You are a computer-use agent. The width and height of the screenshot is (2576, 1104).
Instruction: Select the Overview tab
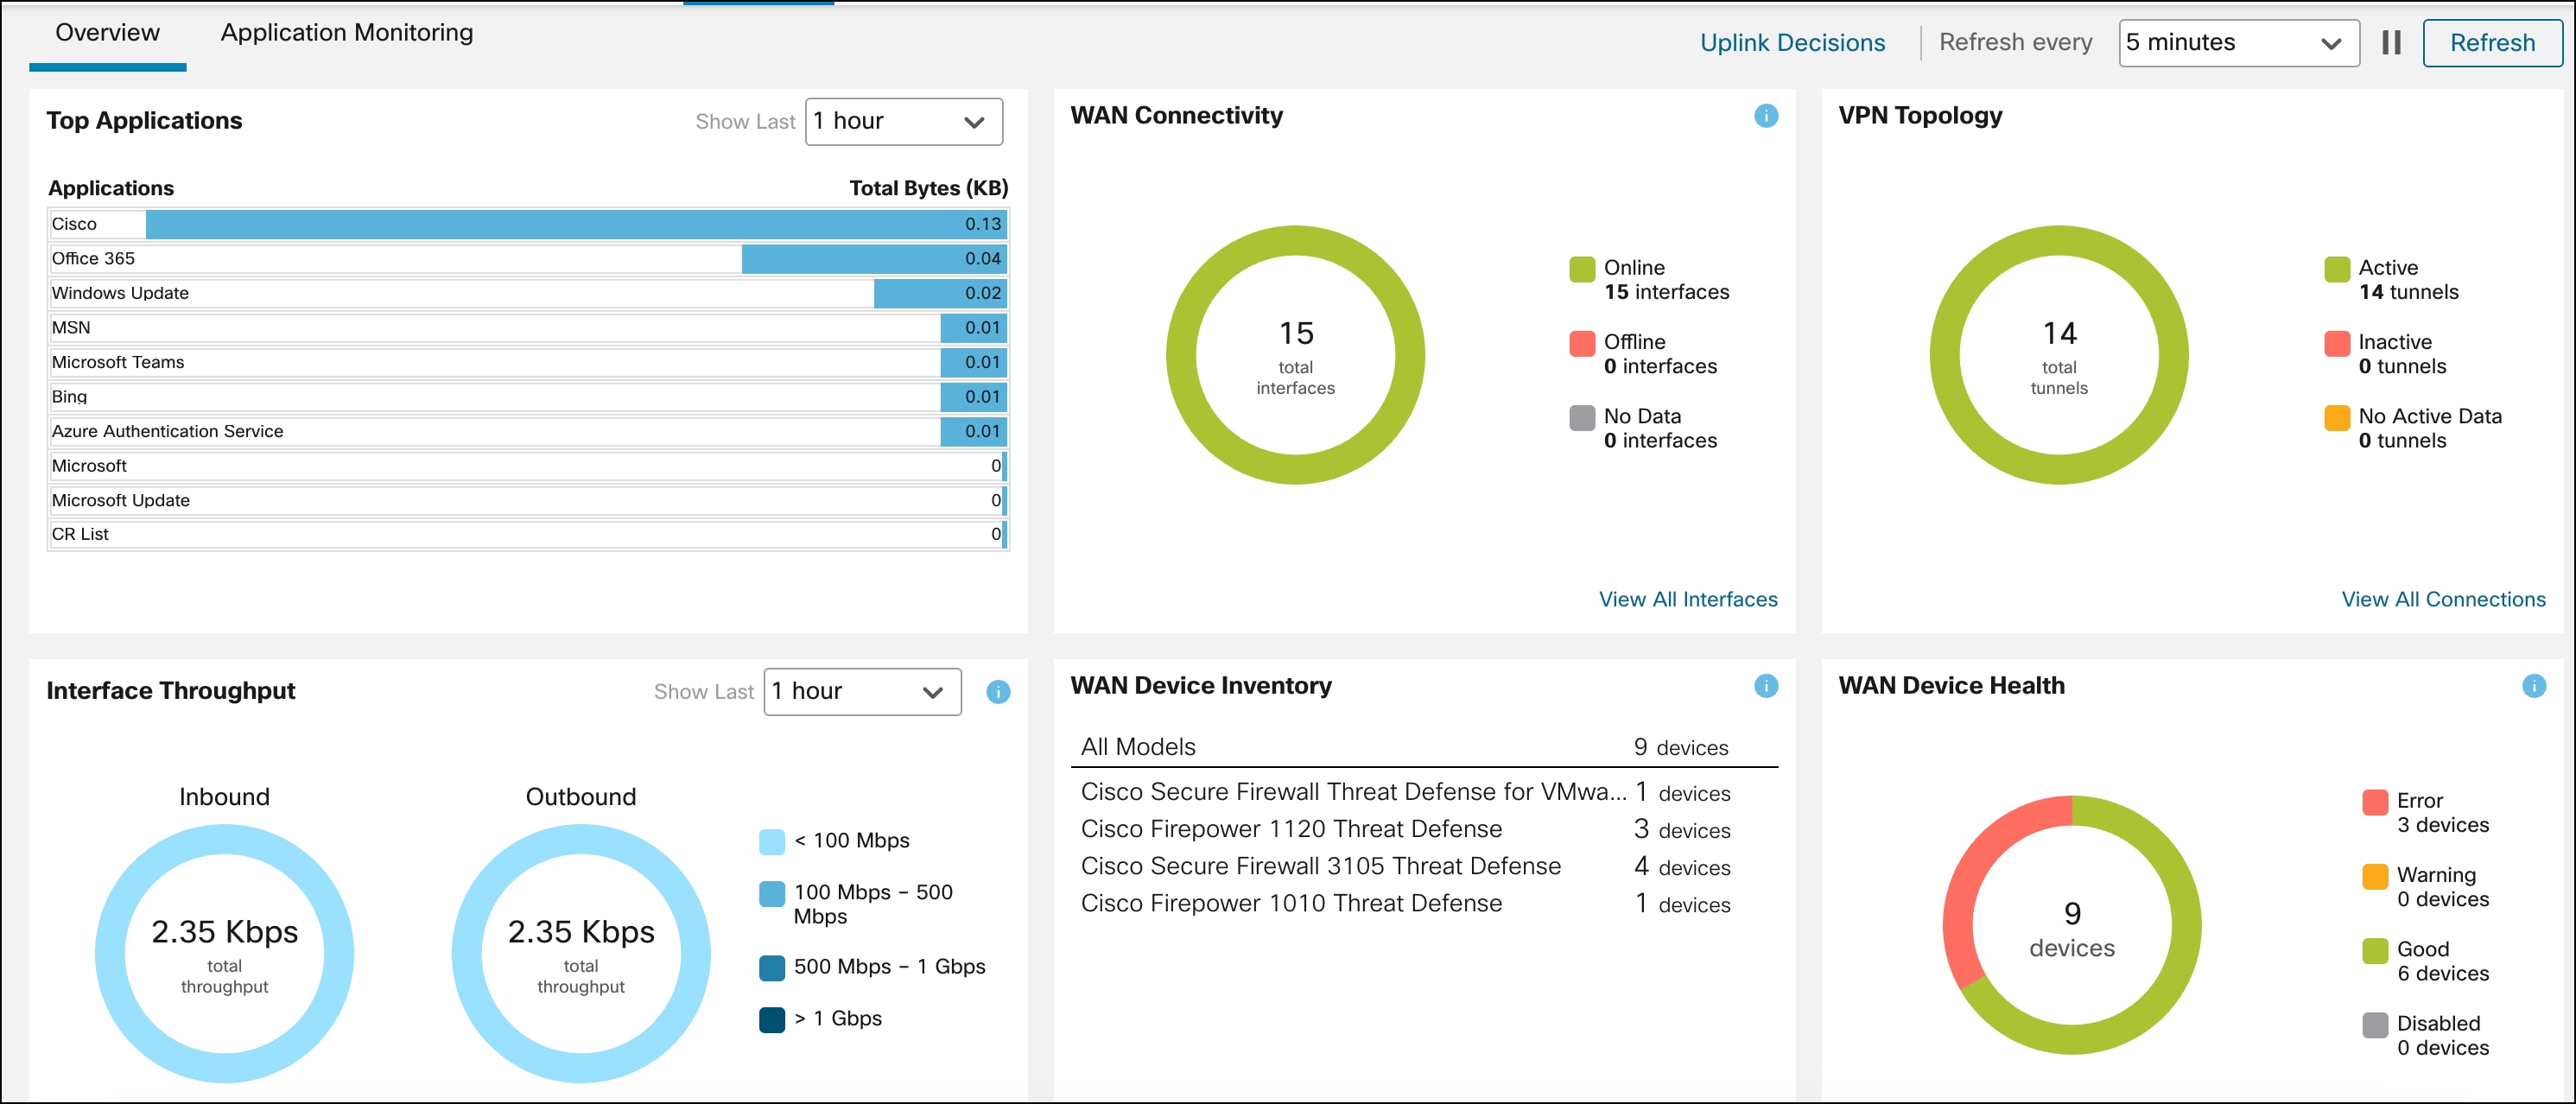[107, 33]
